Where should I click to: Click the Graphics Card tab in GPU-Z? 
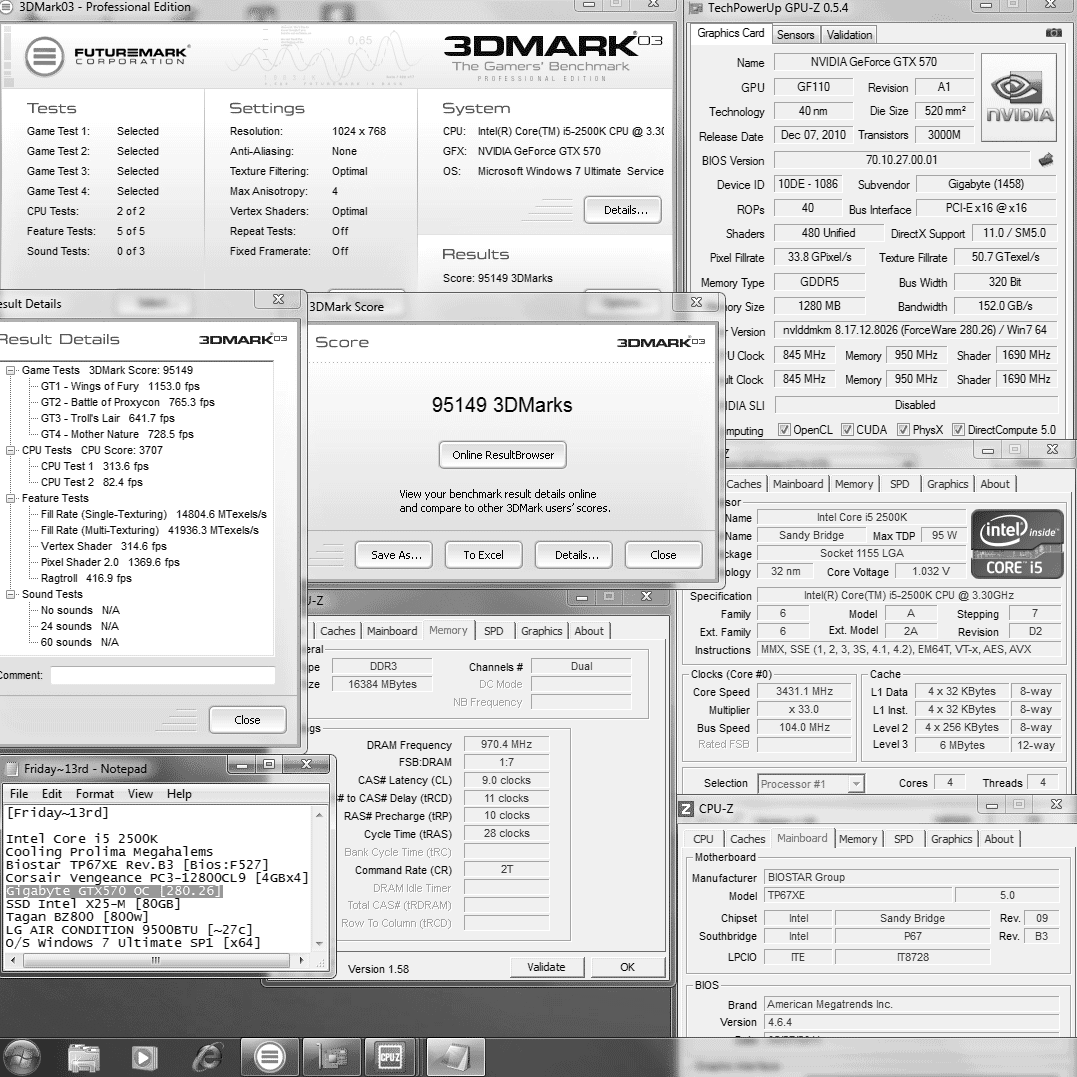click(730, 33)
